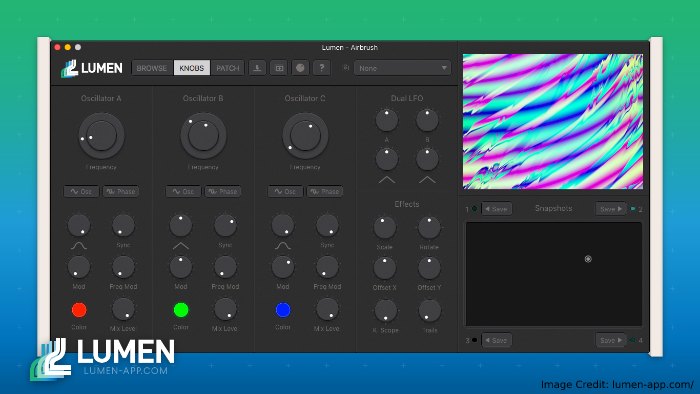Toggle Oscillator B Phase button
The image size is (700, 394).
point(223,191)
